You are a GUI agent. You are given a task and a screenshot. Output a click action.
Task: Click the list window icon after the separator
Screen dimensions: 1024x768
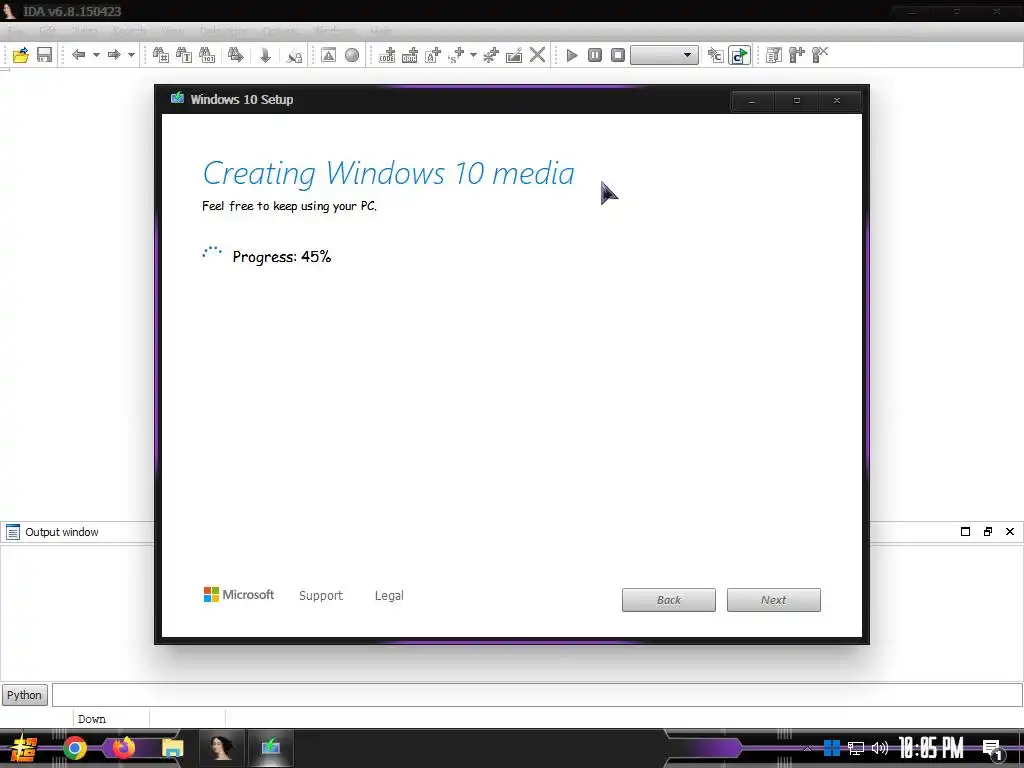click(x=774, y=55)
